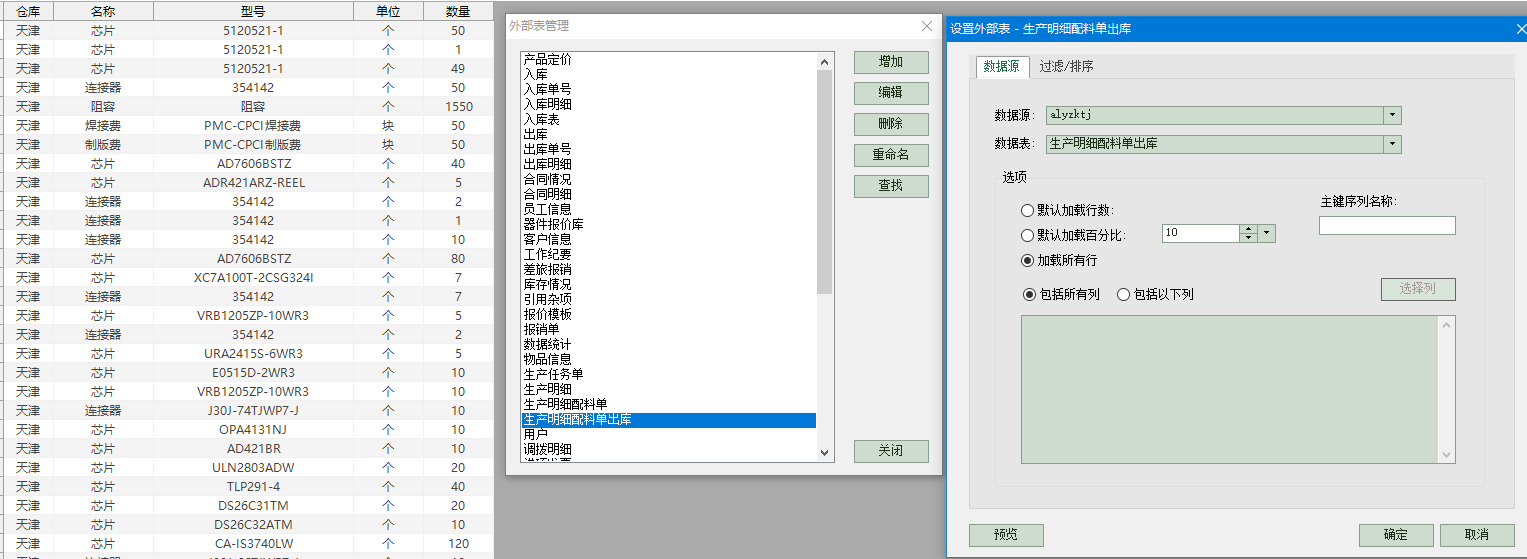Screen dimensions: 1527x559
Task: Click the 数量 column header
Action: tap(458, 11)
